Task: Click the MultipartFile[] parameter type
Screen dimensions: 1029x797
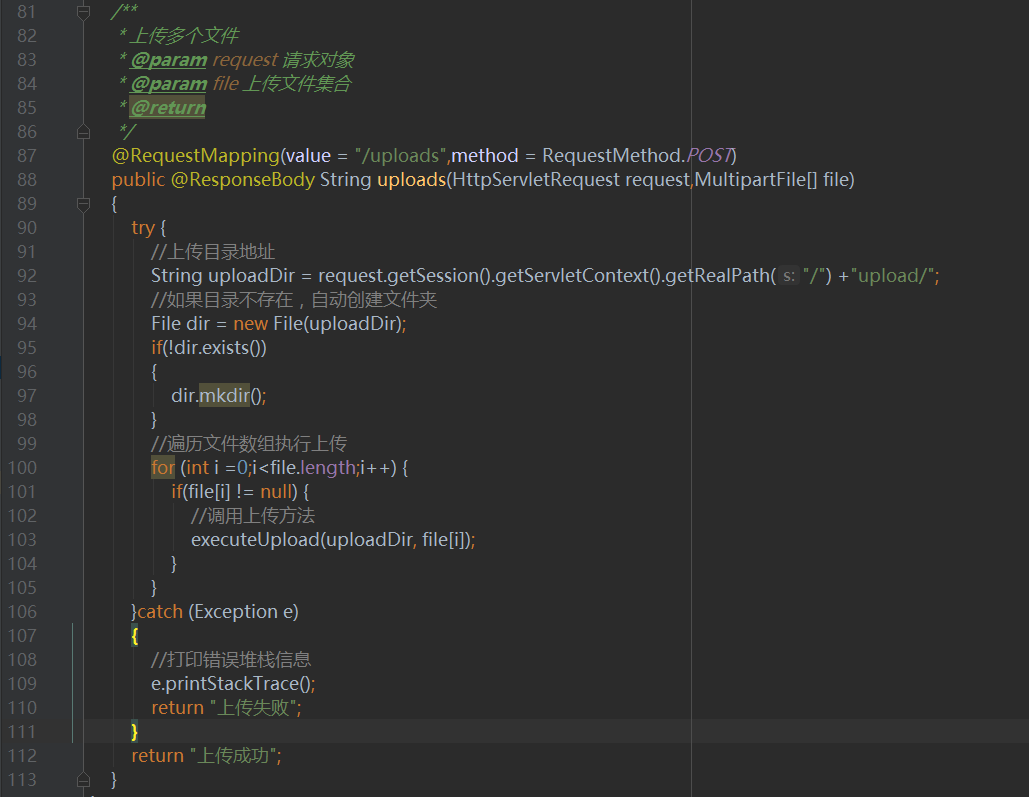Action: click(756, 180)
